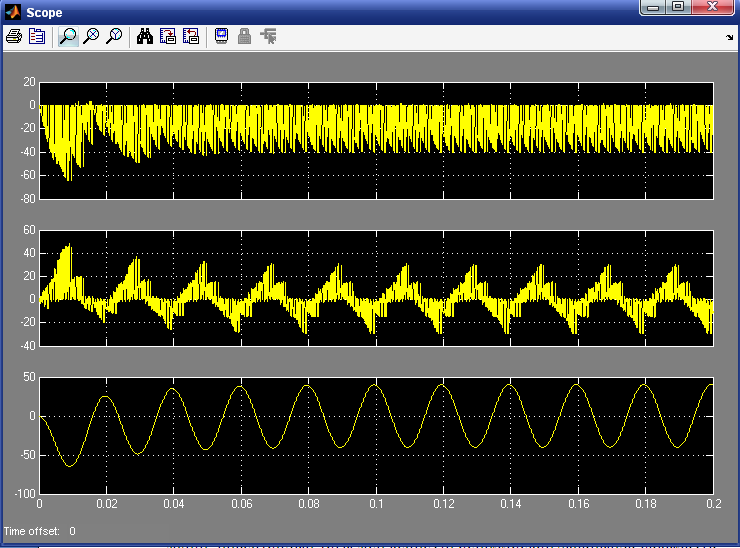Click the '60' label on middle plot axis
Viewport: 740px width, 548px height.
tap(29, 230)
